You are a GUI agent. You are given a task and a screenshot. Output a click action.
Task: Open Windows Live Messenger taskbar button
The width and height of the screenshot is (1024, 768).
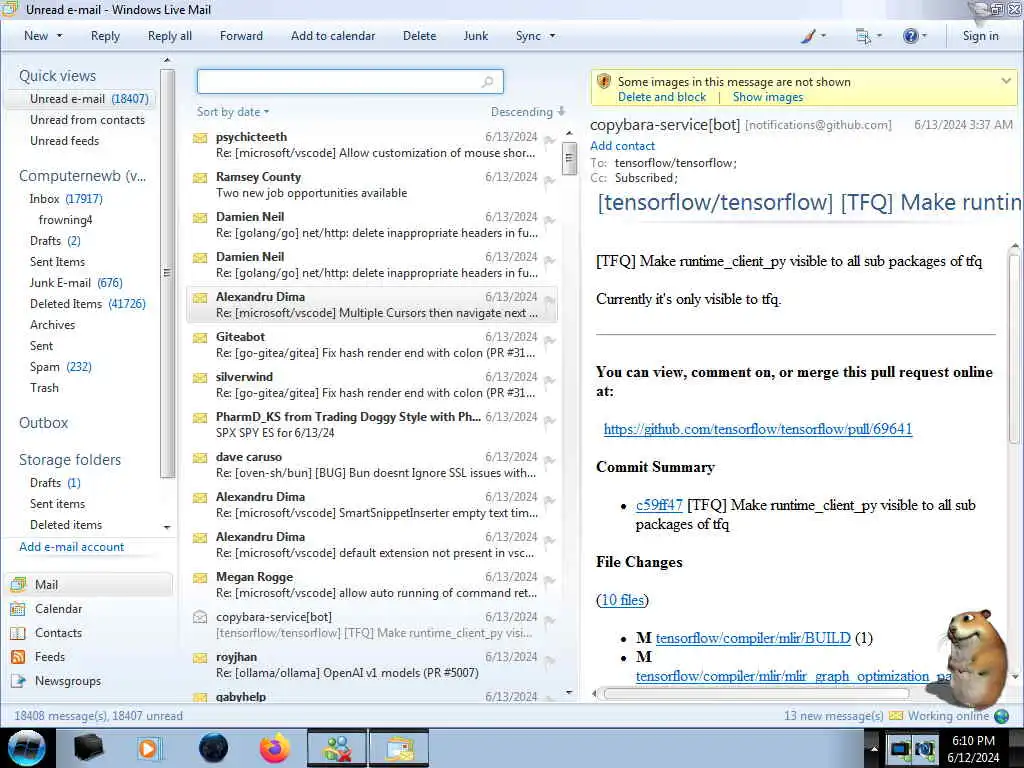[x=337, y=748]
